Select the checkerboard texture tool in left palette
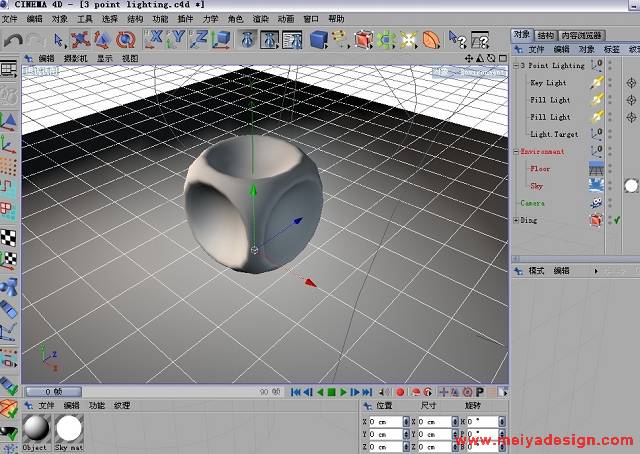Viewport: 640px width, 454px height. click(x=8, y=238)
